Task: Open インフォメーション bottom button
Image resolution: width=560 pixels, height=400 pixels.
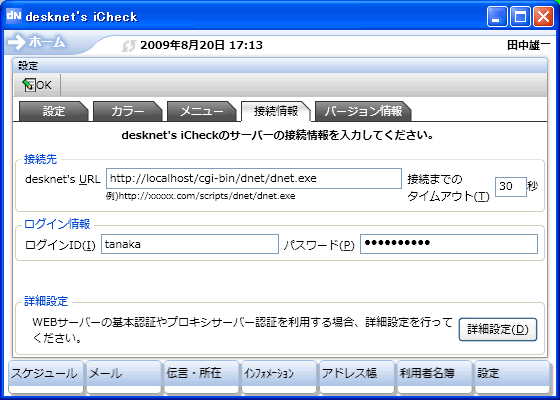Action: click(279, 377)
